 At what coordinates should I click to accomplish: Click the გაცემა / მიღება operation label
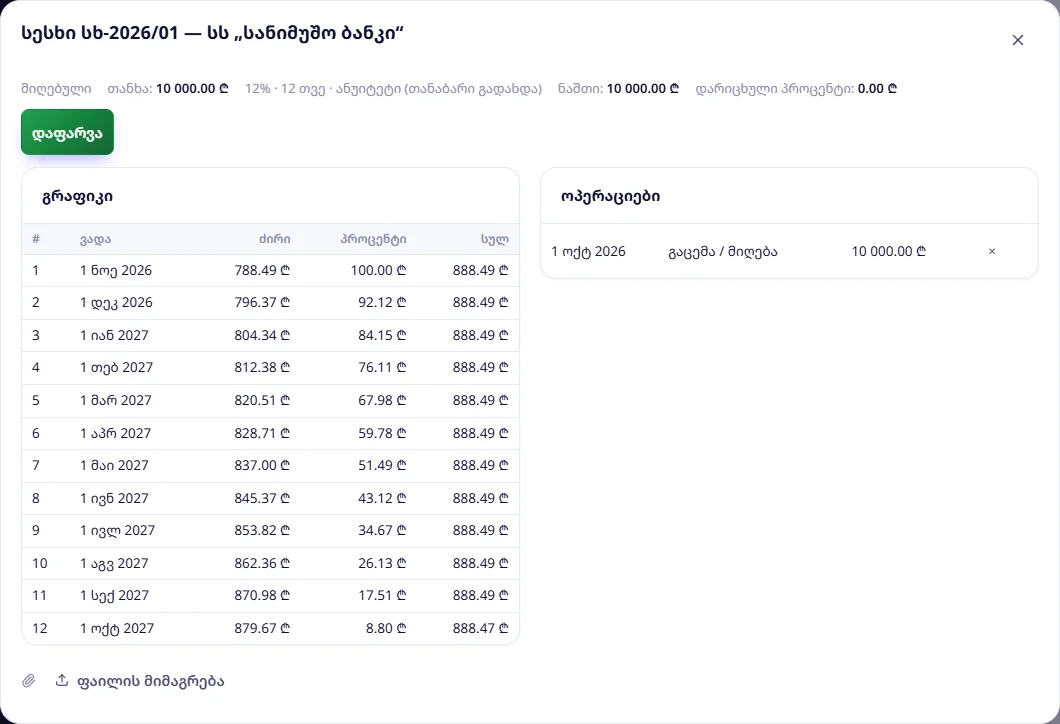point(723,251)
